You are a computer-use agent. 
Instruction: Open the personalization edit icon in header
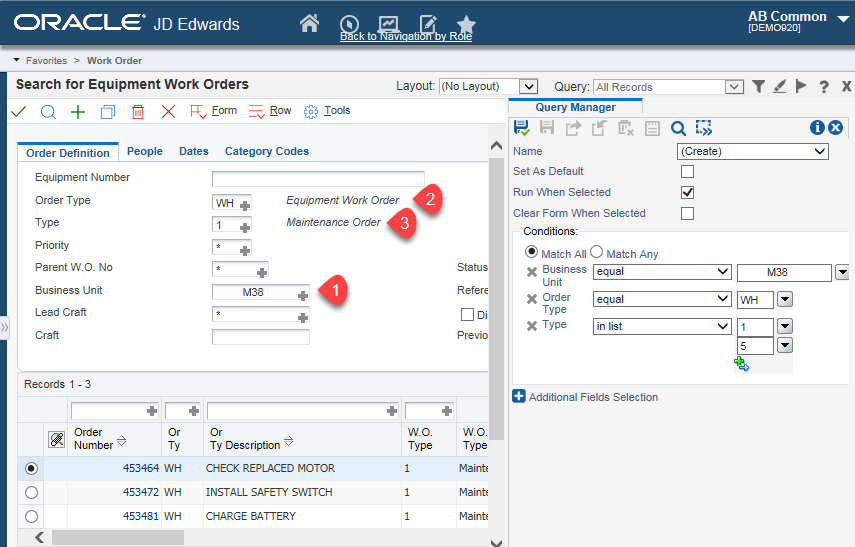point(428,23)
